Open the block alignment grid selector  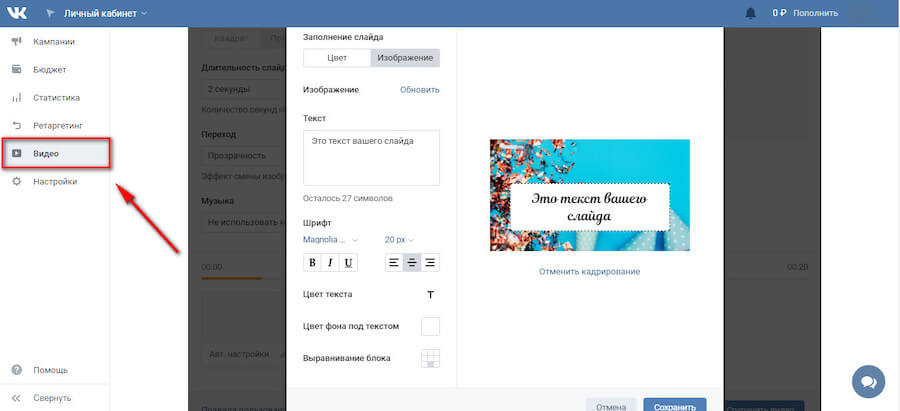click(x=430, y=358)
